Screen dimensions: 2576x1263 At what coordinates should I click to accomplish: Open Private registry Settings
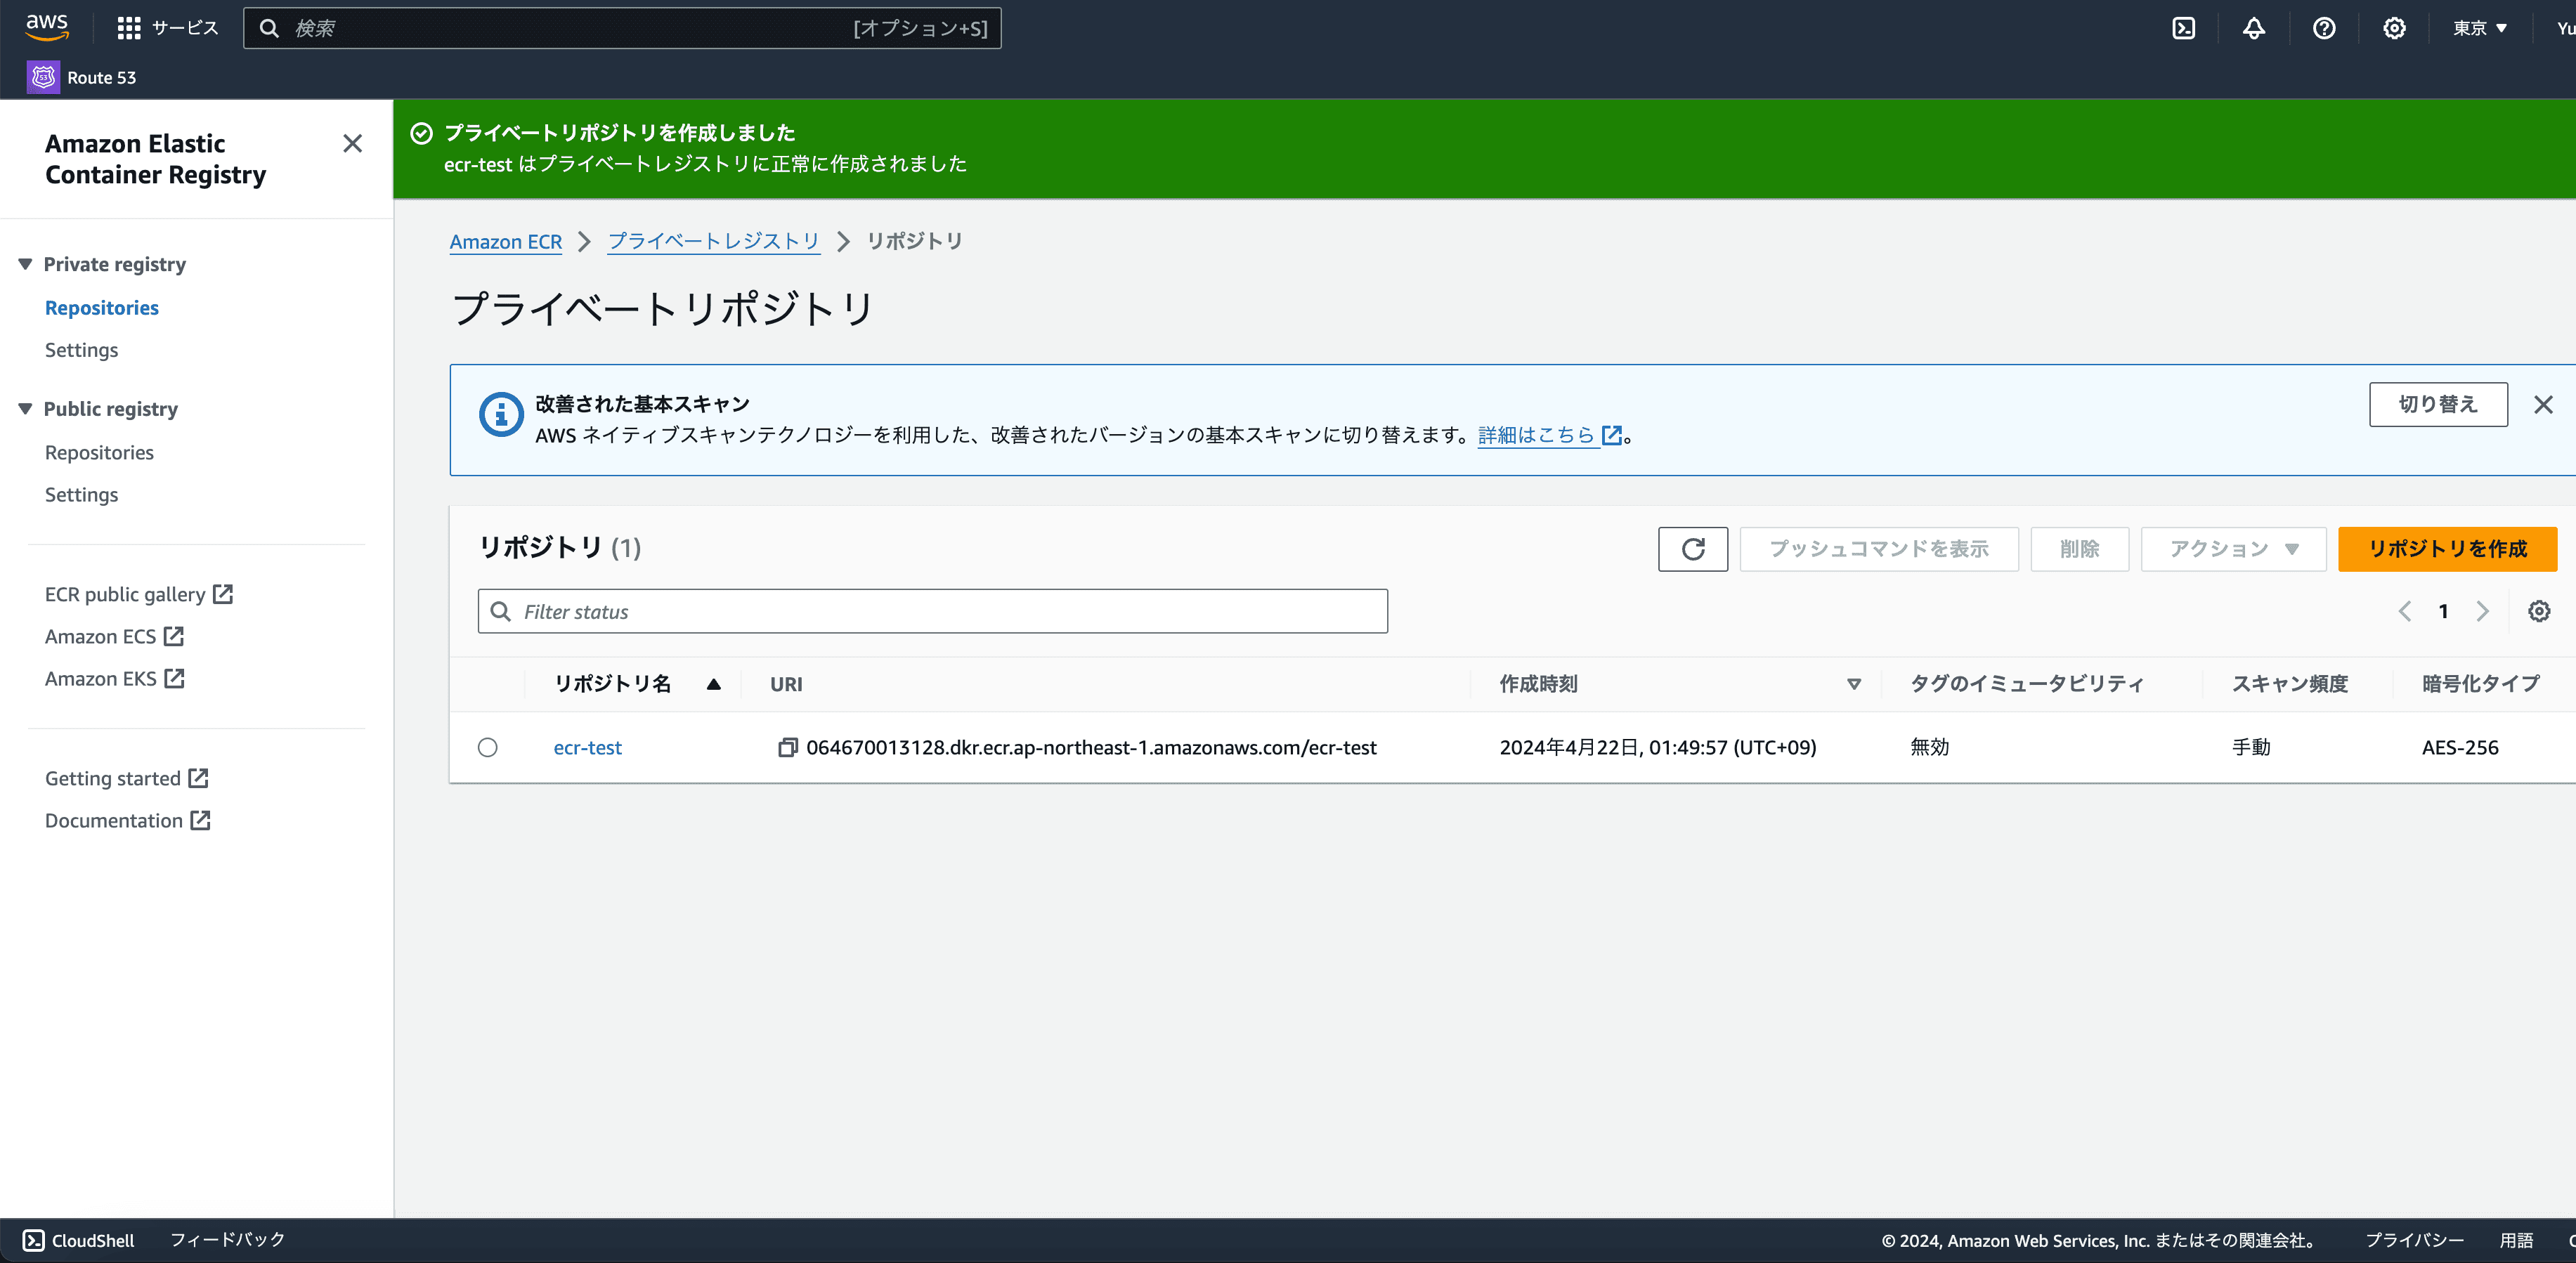tap(82, 350)
